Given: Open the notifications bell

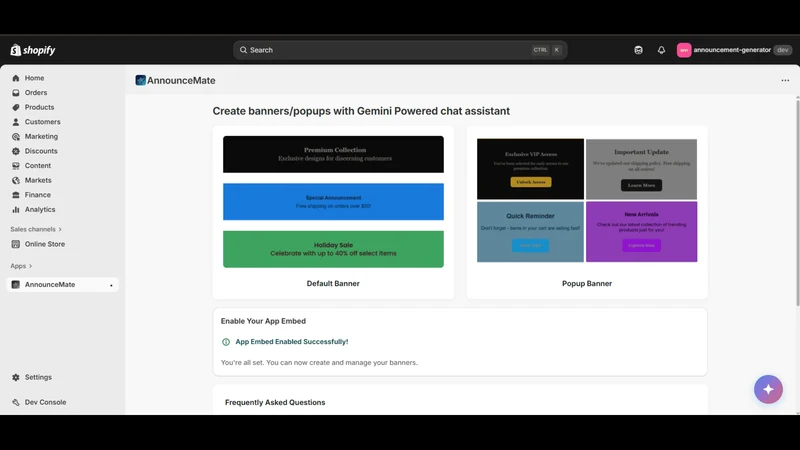Looking at the screenshot, I should tap(661, 50).
